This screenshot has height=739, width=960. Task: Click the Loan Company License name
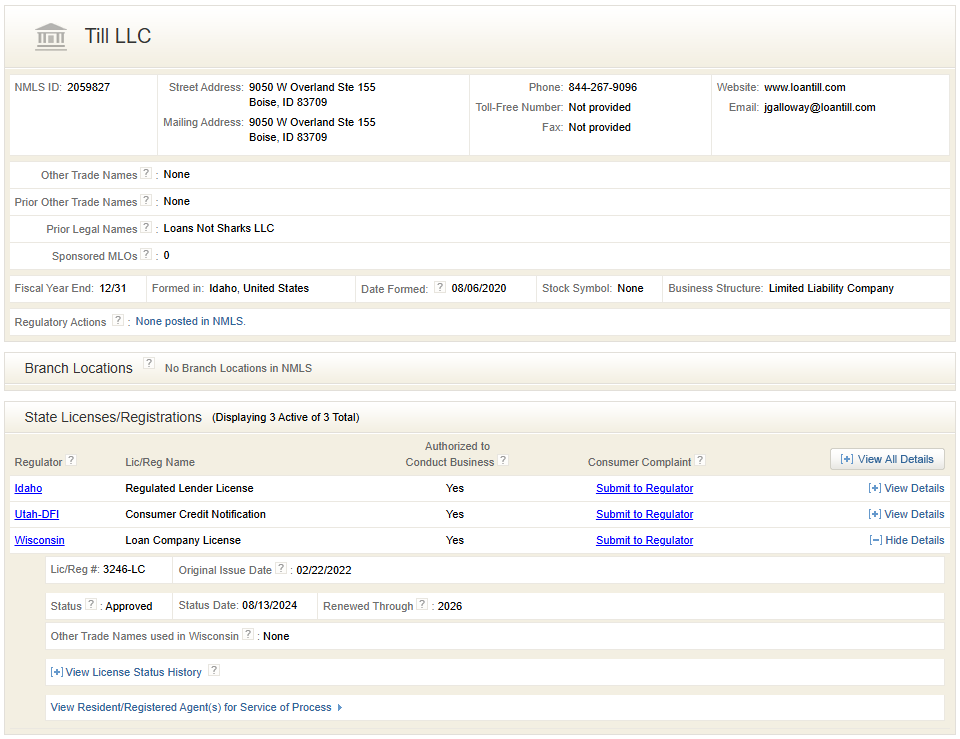tap(183, 540)
